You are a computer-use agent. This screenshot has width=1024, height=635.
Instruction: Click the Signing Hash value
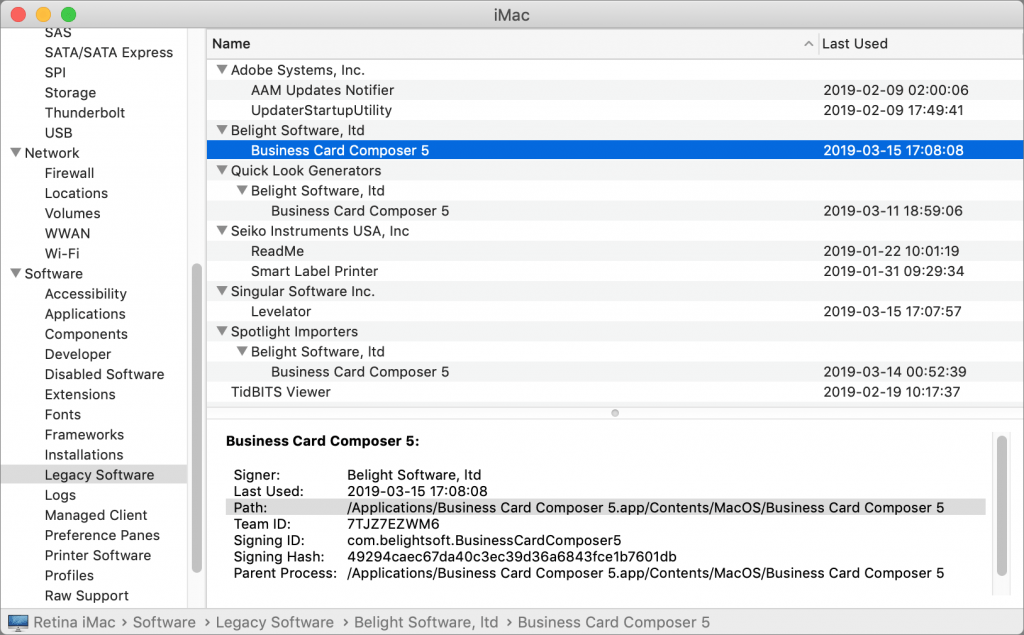pyautogui.click(x=511, y=557)
